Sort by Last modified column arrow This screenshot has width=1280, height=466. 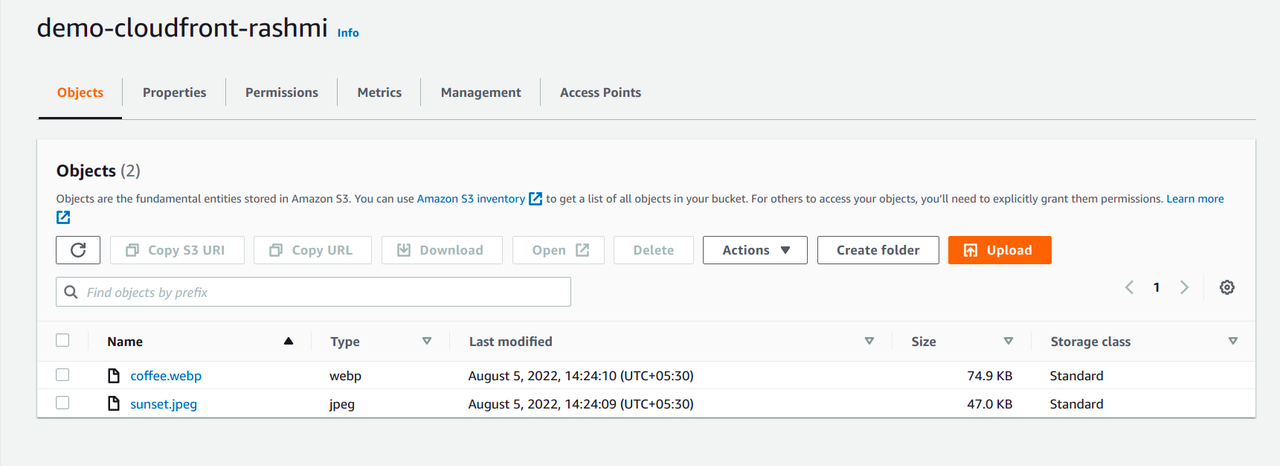(869, 341)
